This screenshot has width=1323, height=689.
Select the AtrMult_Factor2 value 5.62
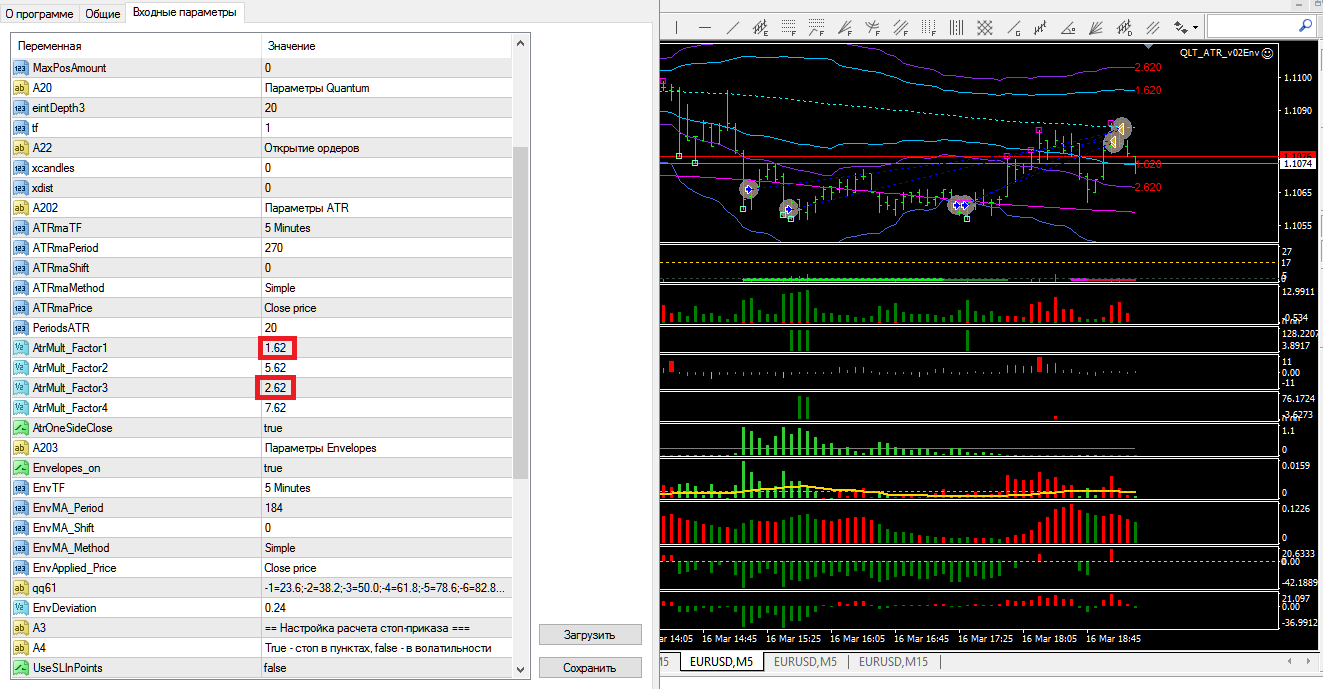point(275,368)
